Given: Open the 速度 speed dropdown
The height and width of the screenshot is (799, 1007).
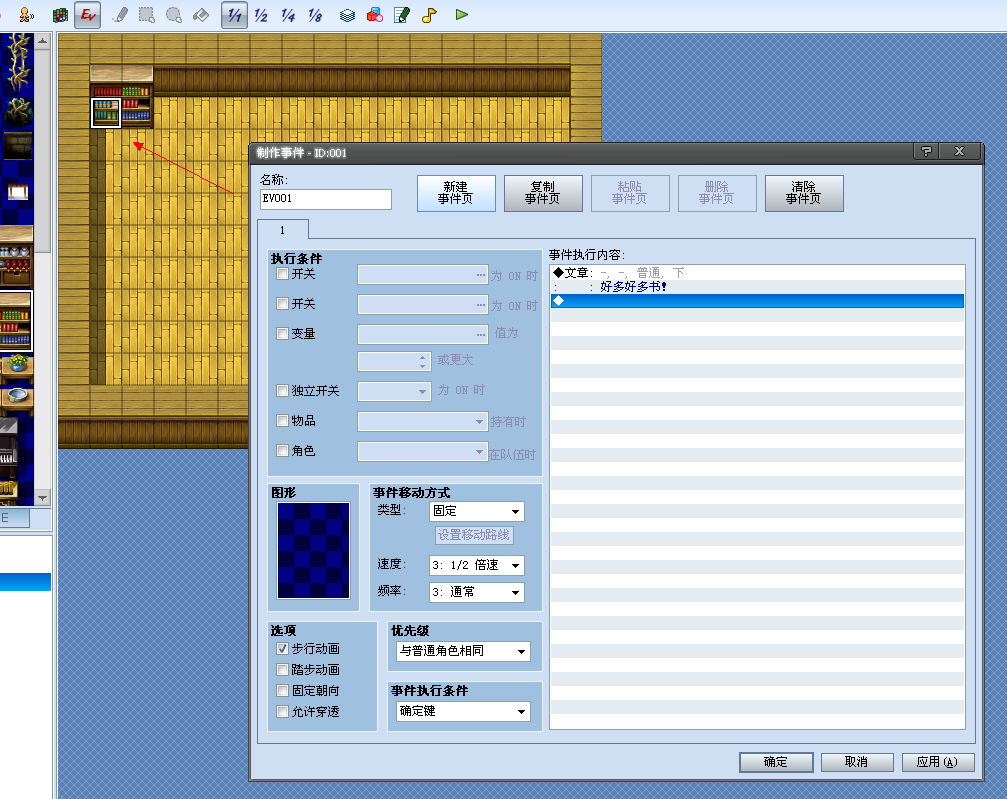Looking at the screenshot, I should 477,565.
